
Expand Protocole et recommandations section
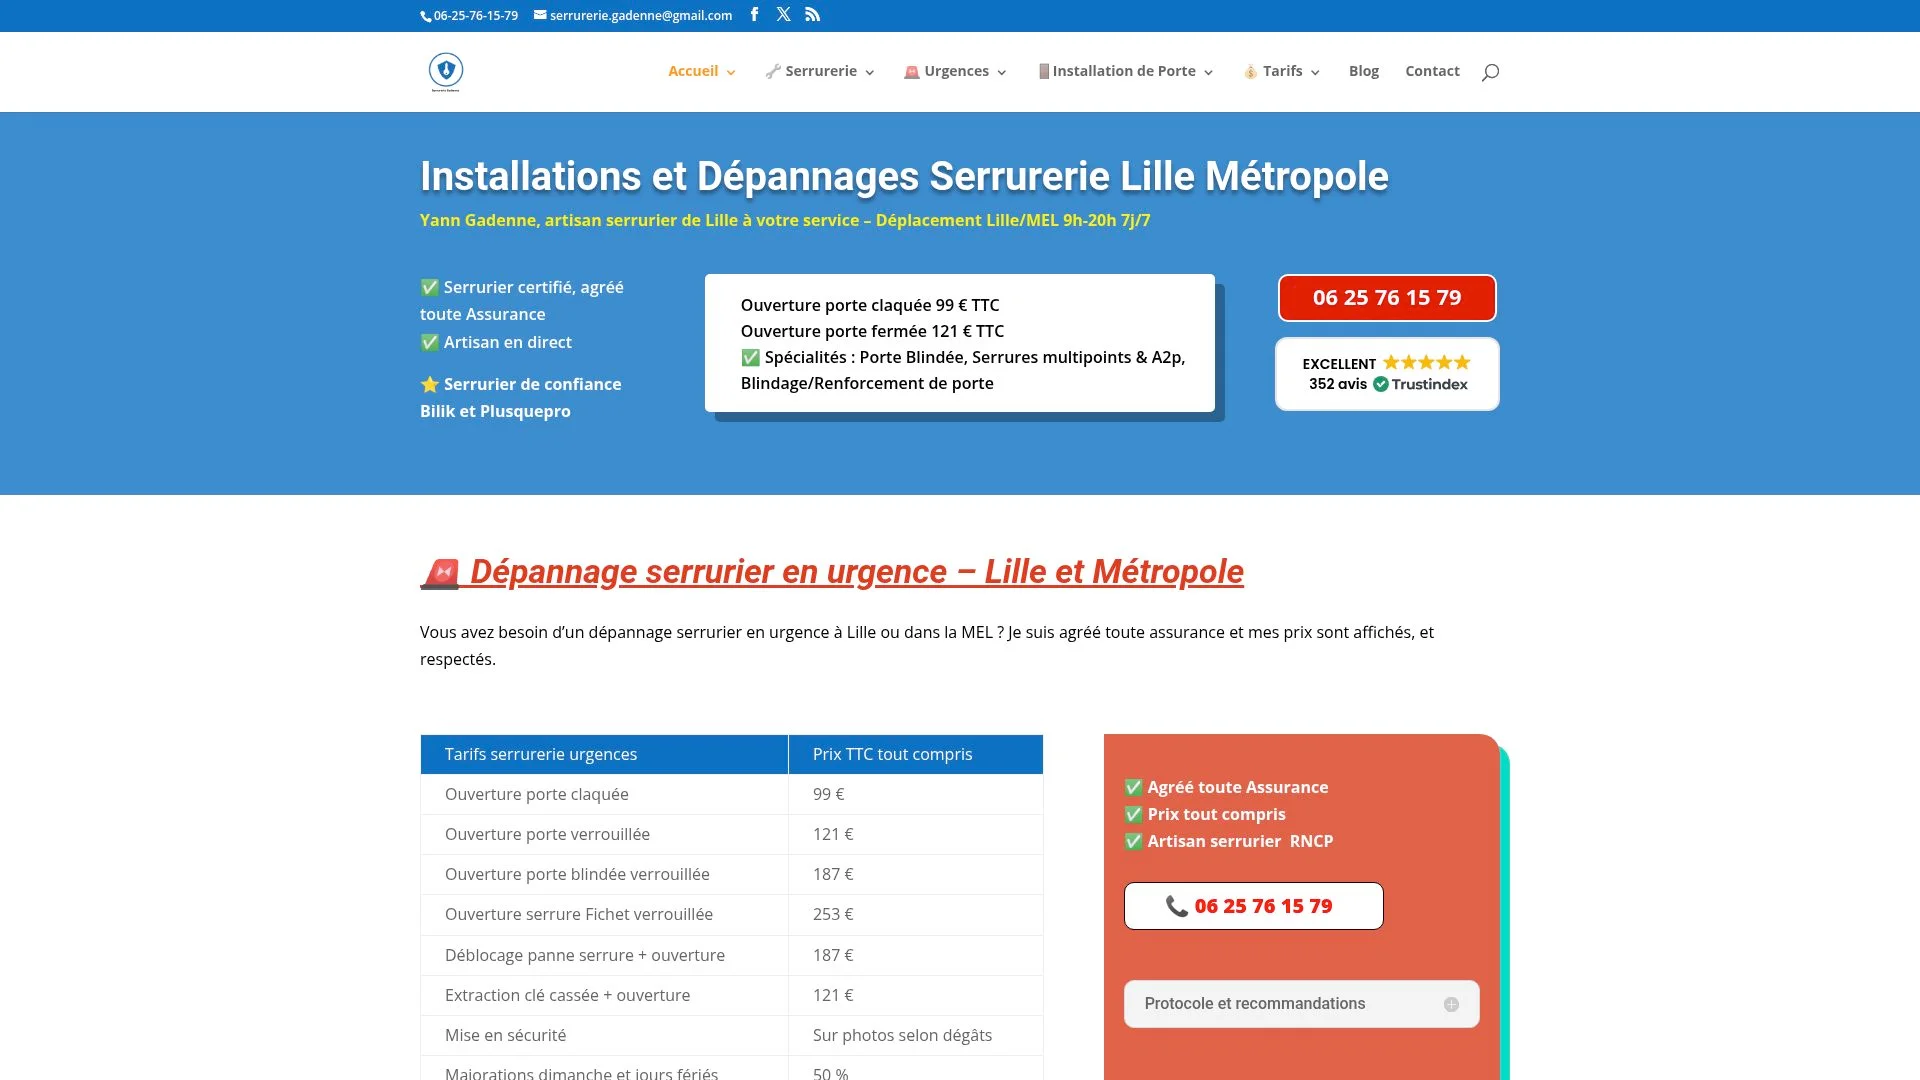pos(1451,1003)
